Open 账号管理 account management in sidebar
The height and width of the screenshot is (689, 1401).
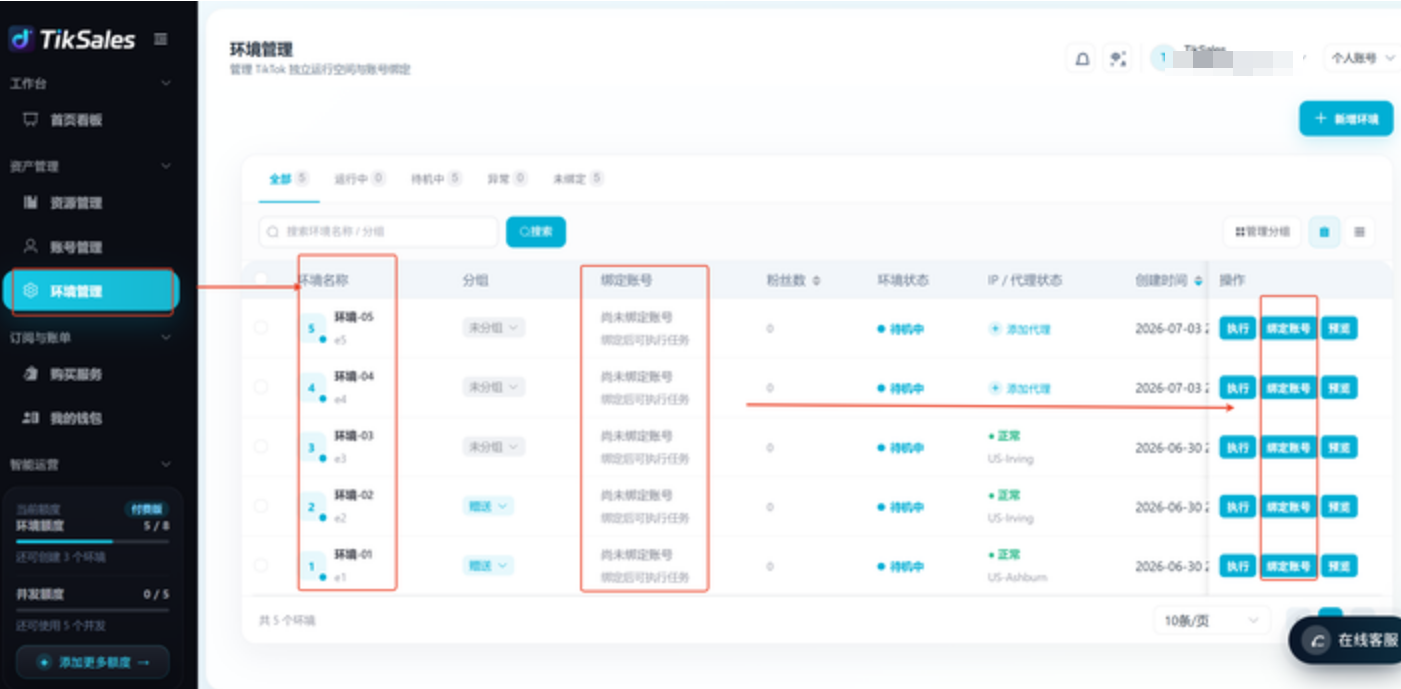coord(76,247)
